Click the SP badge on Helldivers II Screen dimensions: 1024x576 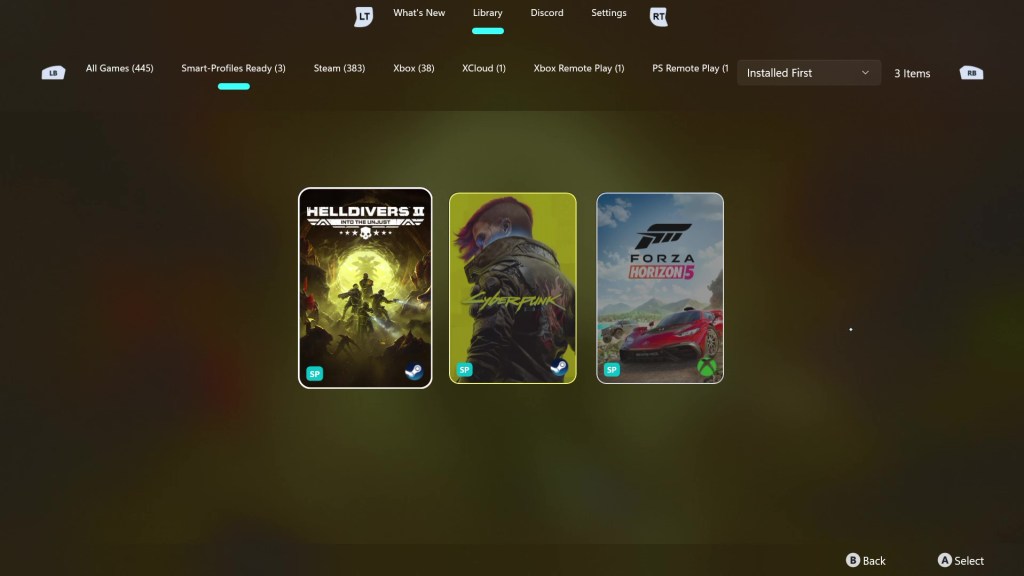[314, 371]
